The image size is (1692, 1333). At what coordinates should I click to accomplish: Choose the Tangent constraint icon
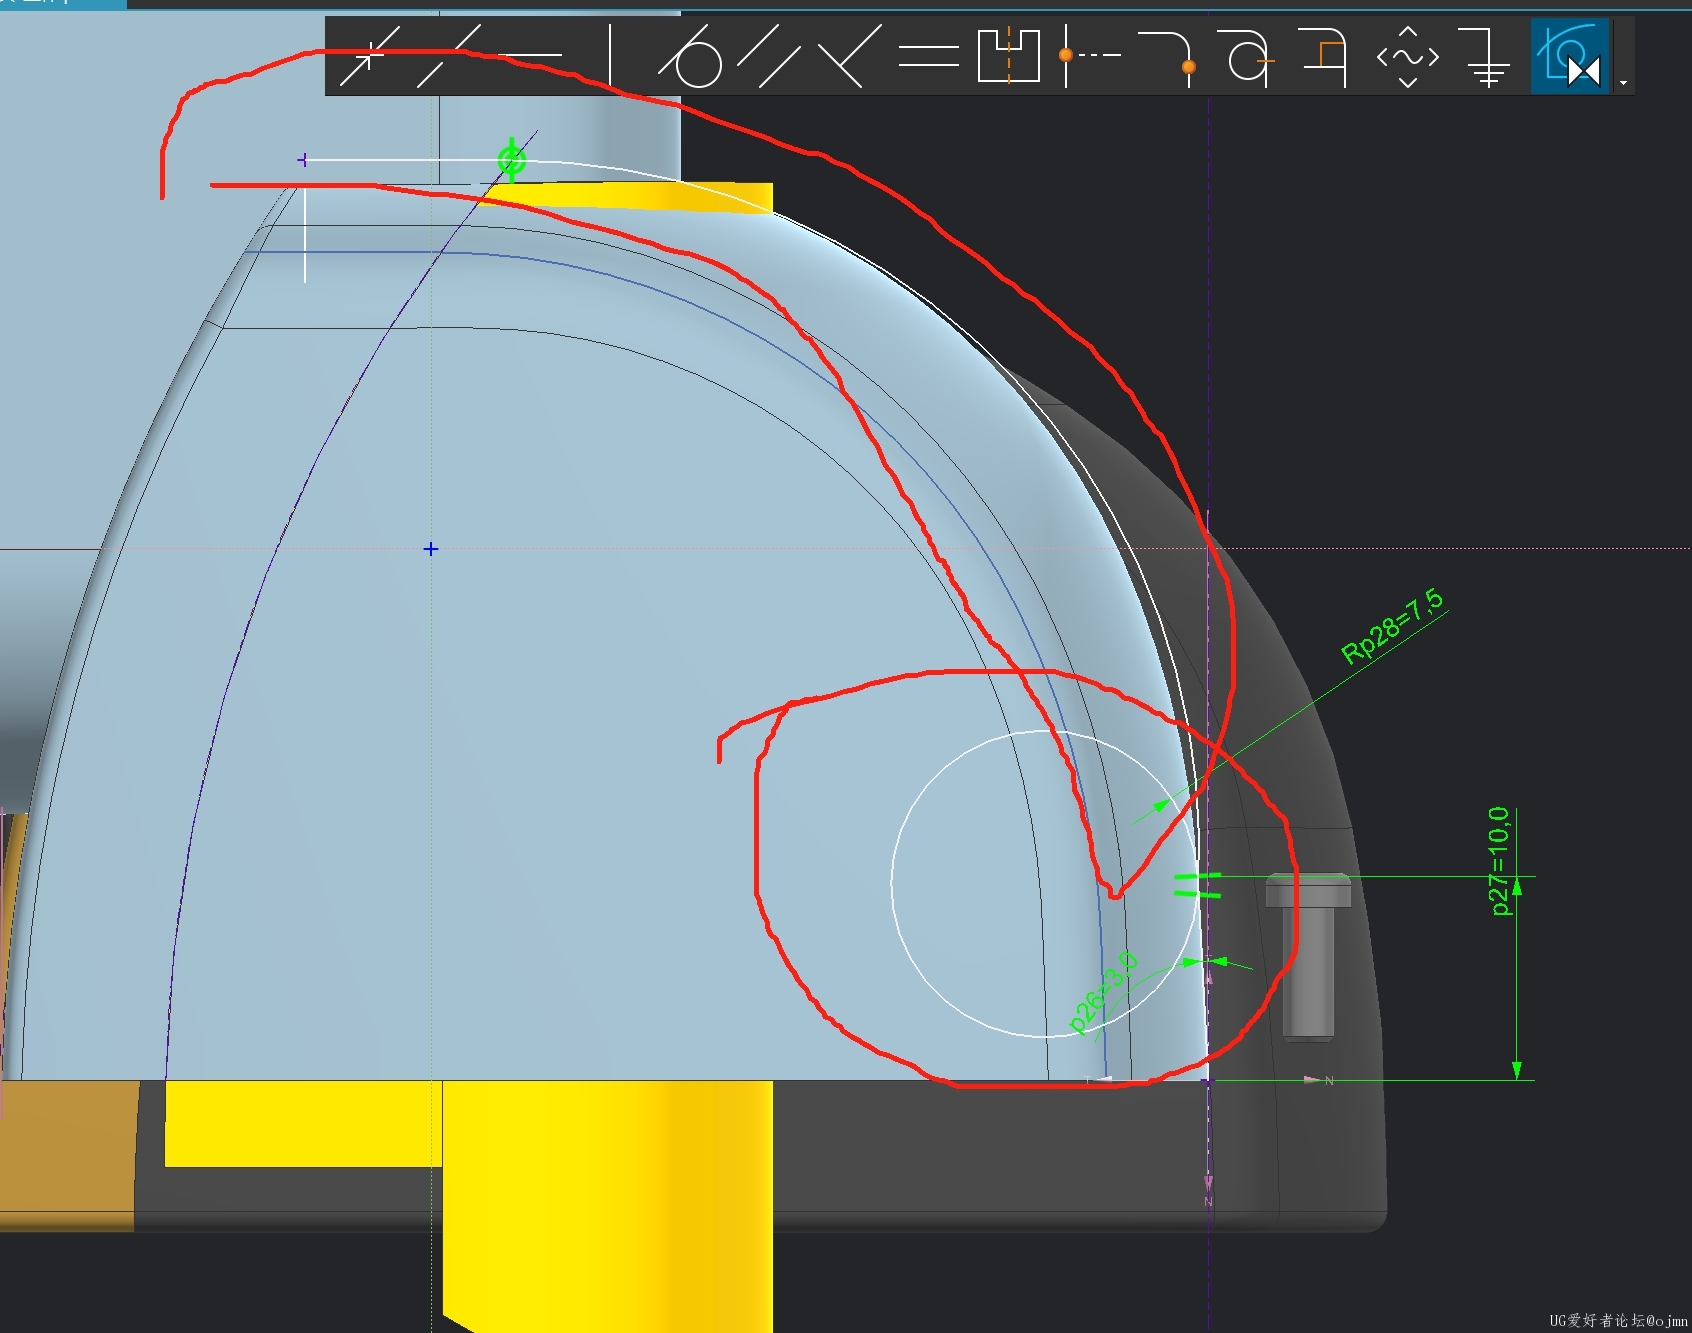pyautogui.click(x=690, y=56)
